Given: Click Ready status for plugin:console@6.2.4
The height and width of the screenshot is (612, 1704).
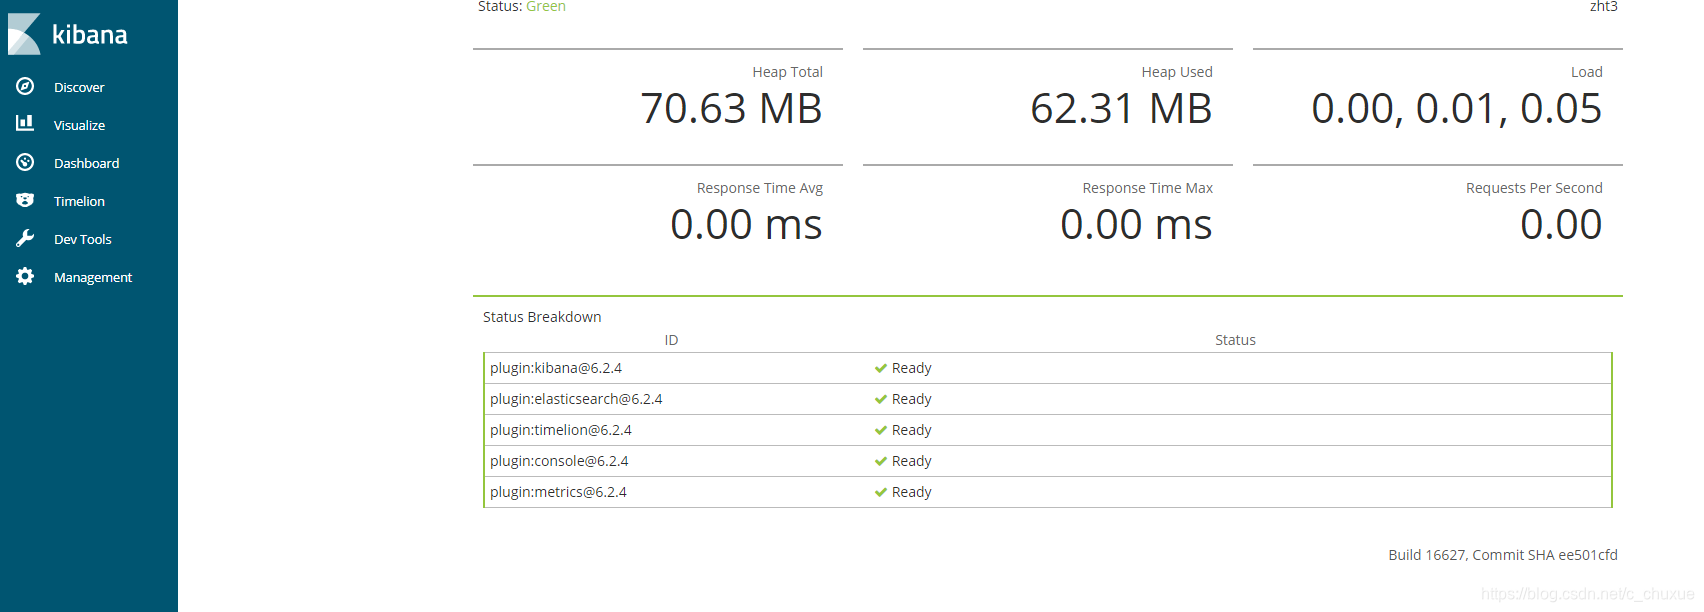Looking at the screenshot, I should point(911,461).
